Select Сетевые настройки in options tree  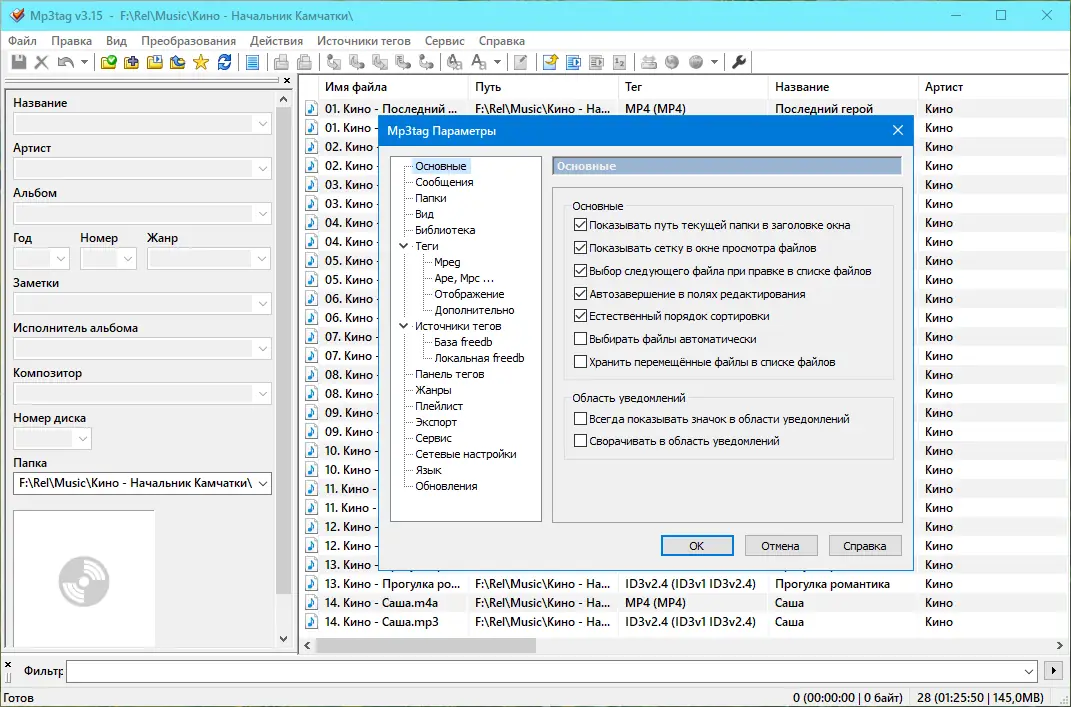(x=466, y=454)
